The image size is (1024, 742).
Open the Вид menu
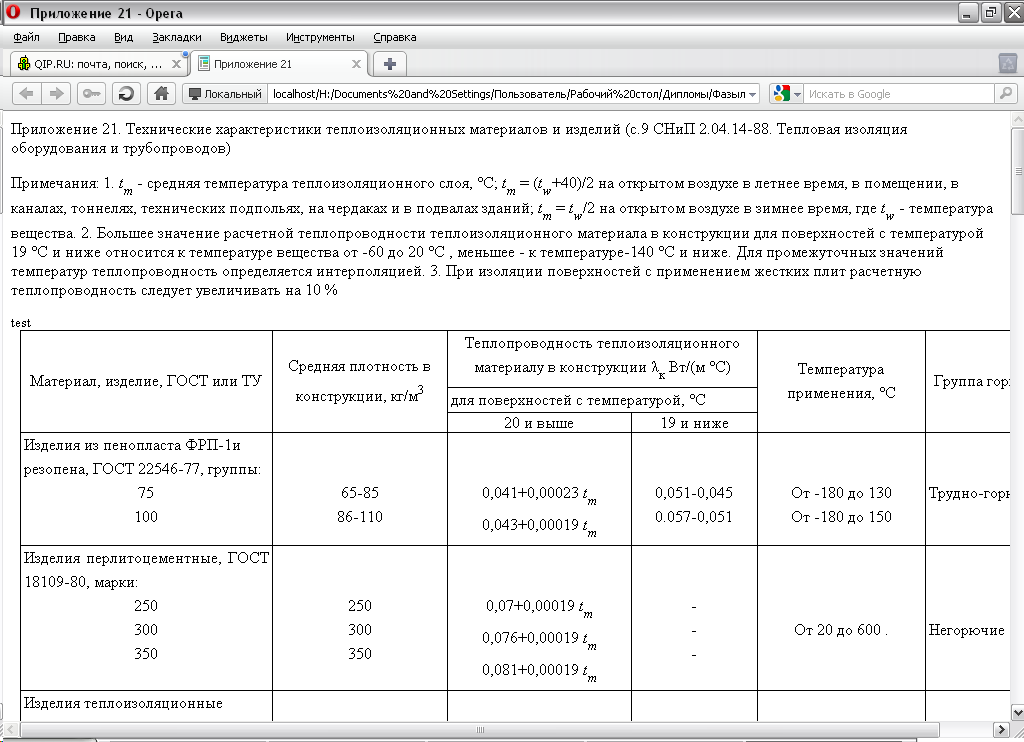click(123, 37)
